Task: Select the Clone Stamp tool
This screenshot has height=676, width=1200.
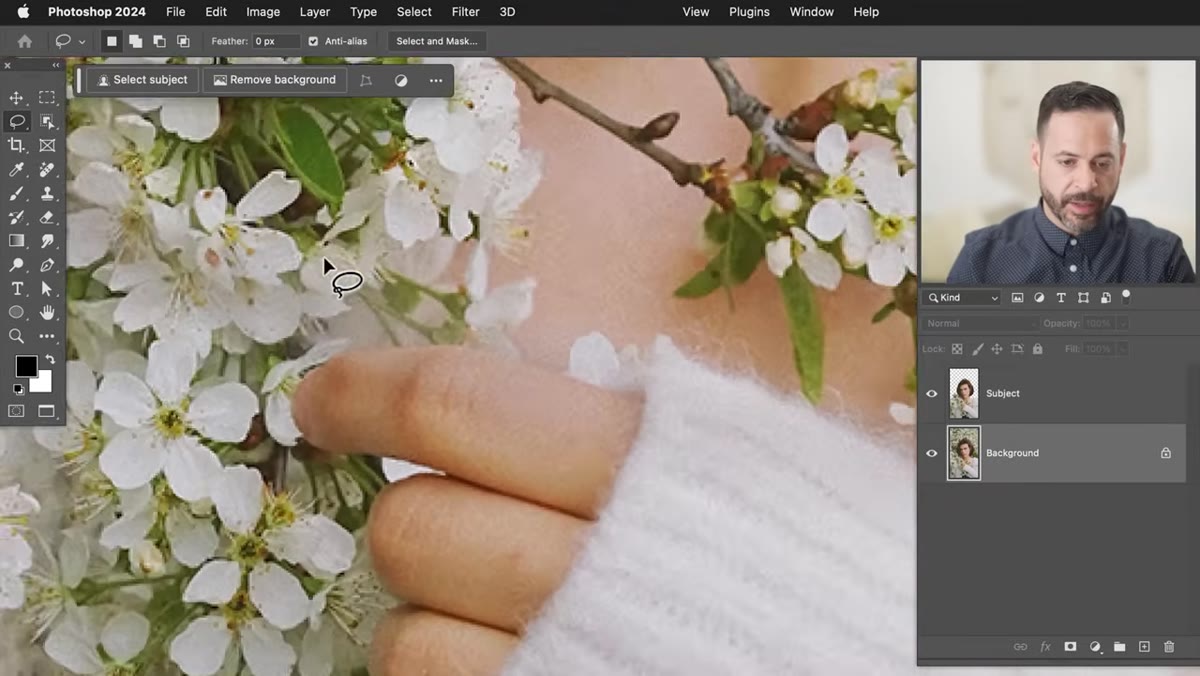Action: pos(47,194)
